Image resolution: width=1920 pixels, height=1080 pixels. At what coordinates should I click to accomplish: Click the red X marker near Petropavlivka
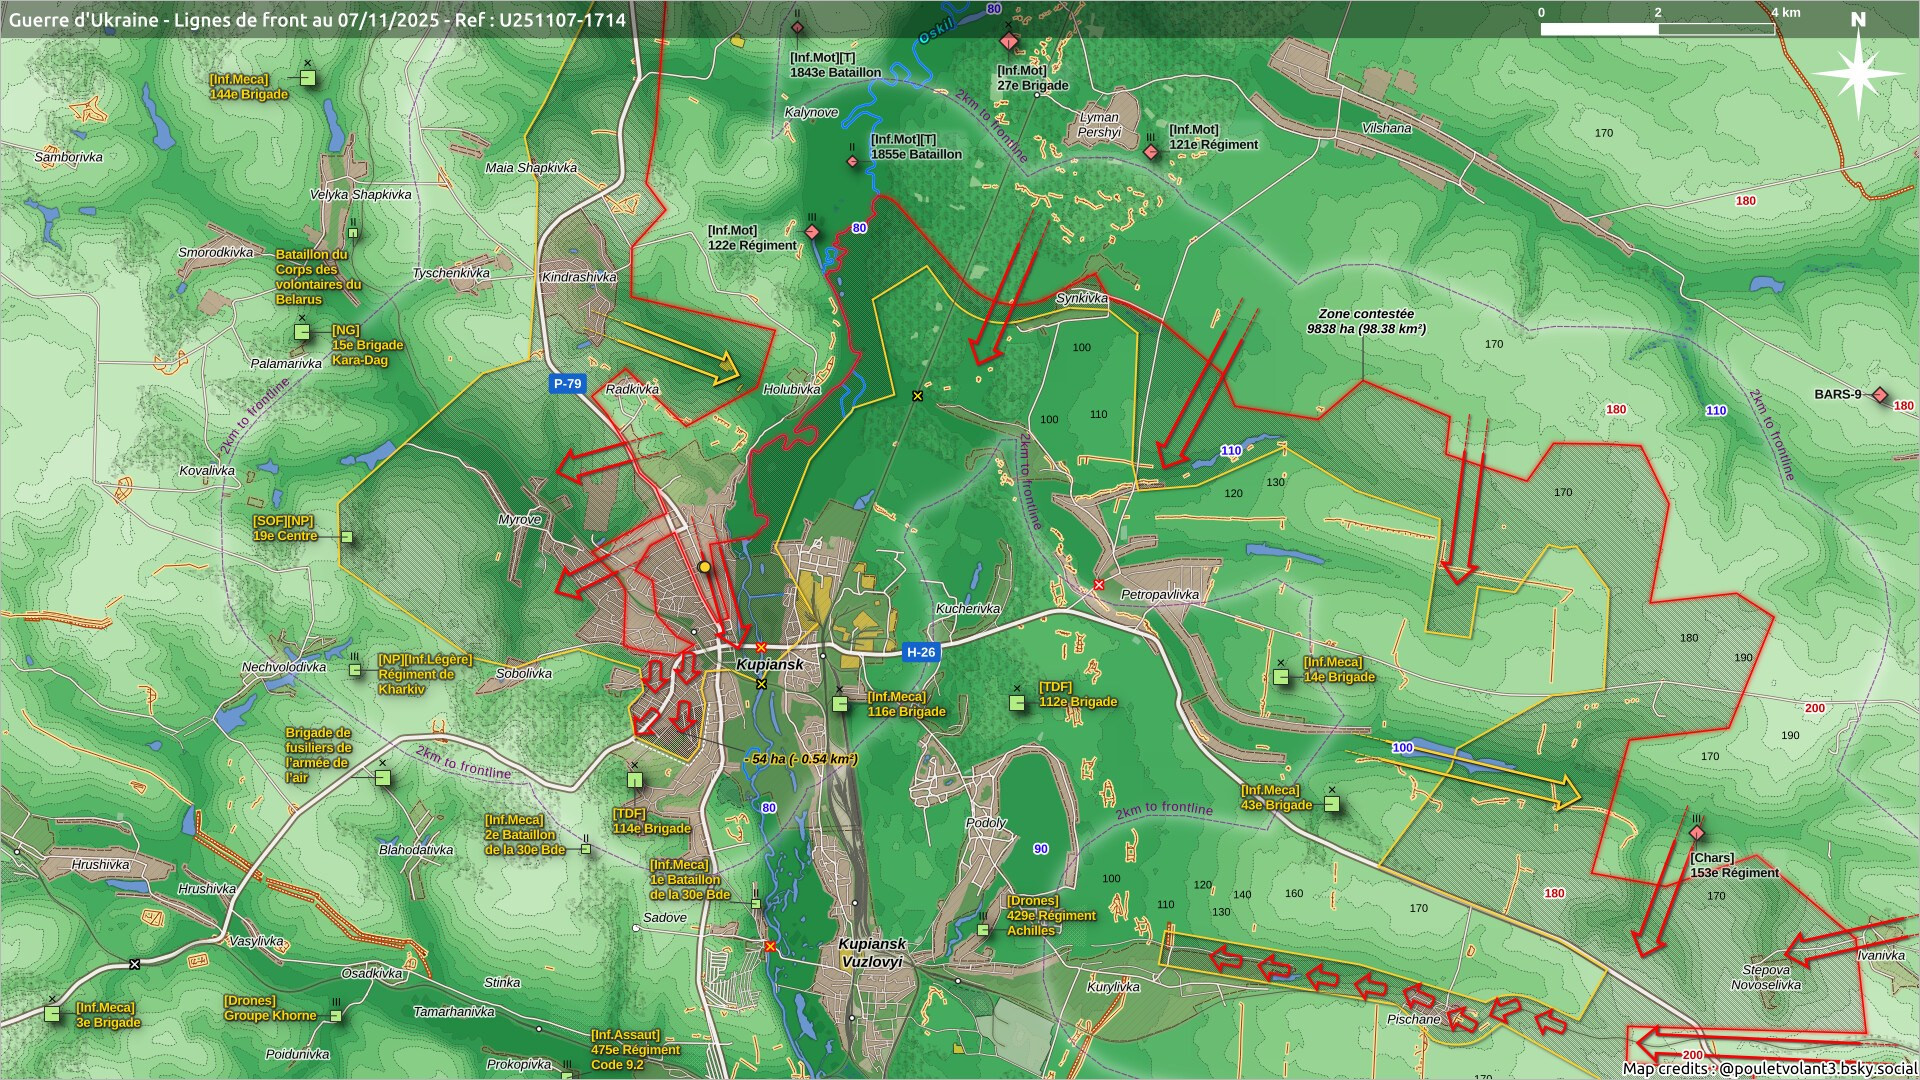pyautogui.click(x=1099, y=584)
